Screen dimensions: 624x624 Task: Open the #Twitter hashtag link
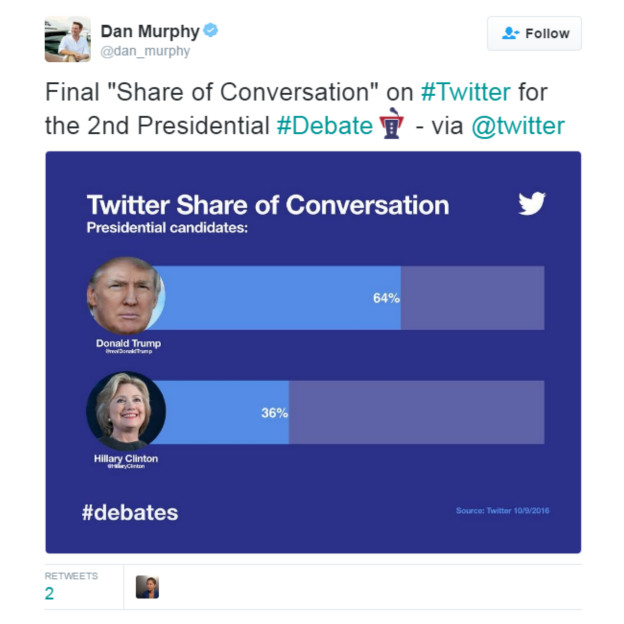[x=466, y=92]
